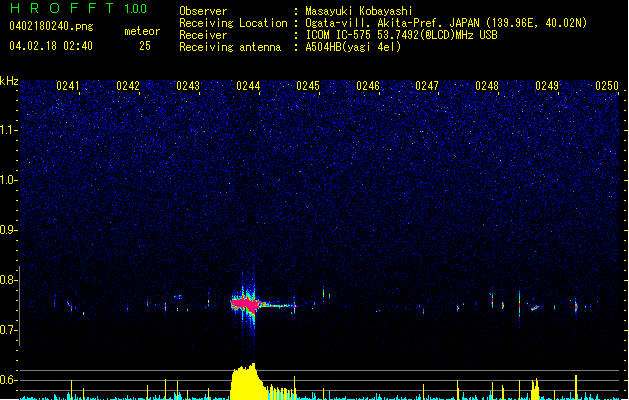This screenshot has height=400, width=629.
Task: Click the Receiver label
Action: [203, 35]
